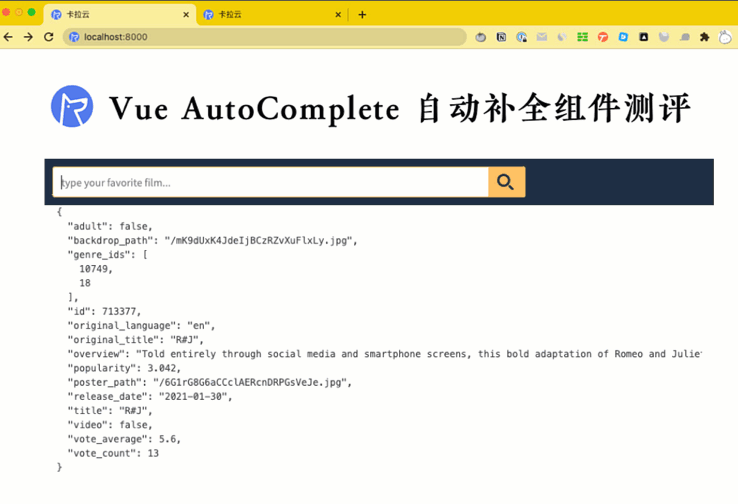Click the vote_count 13 line
The width and height of the screenshot is (738, 504).
pyautogui.click(x=113, y=453)
